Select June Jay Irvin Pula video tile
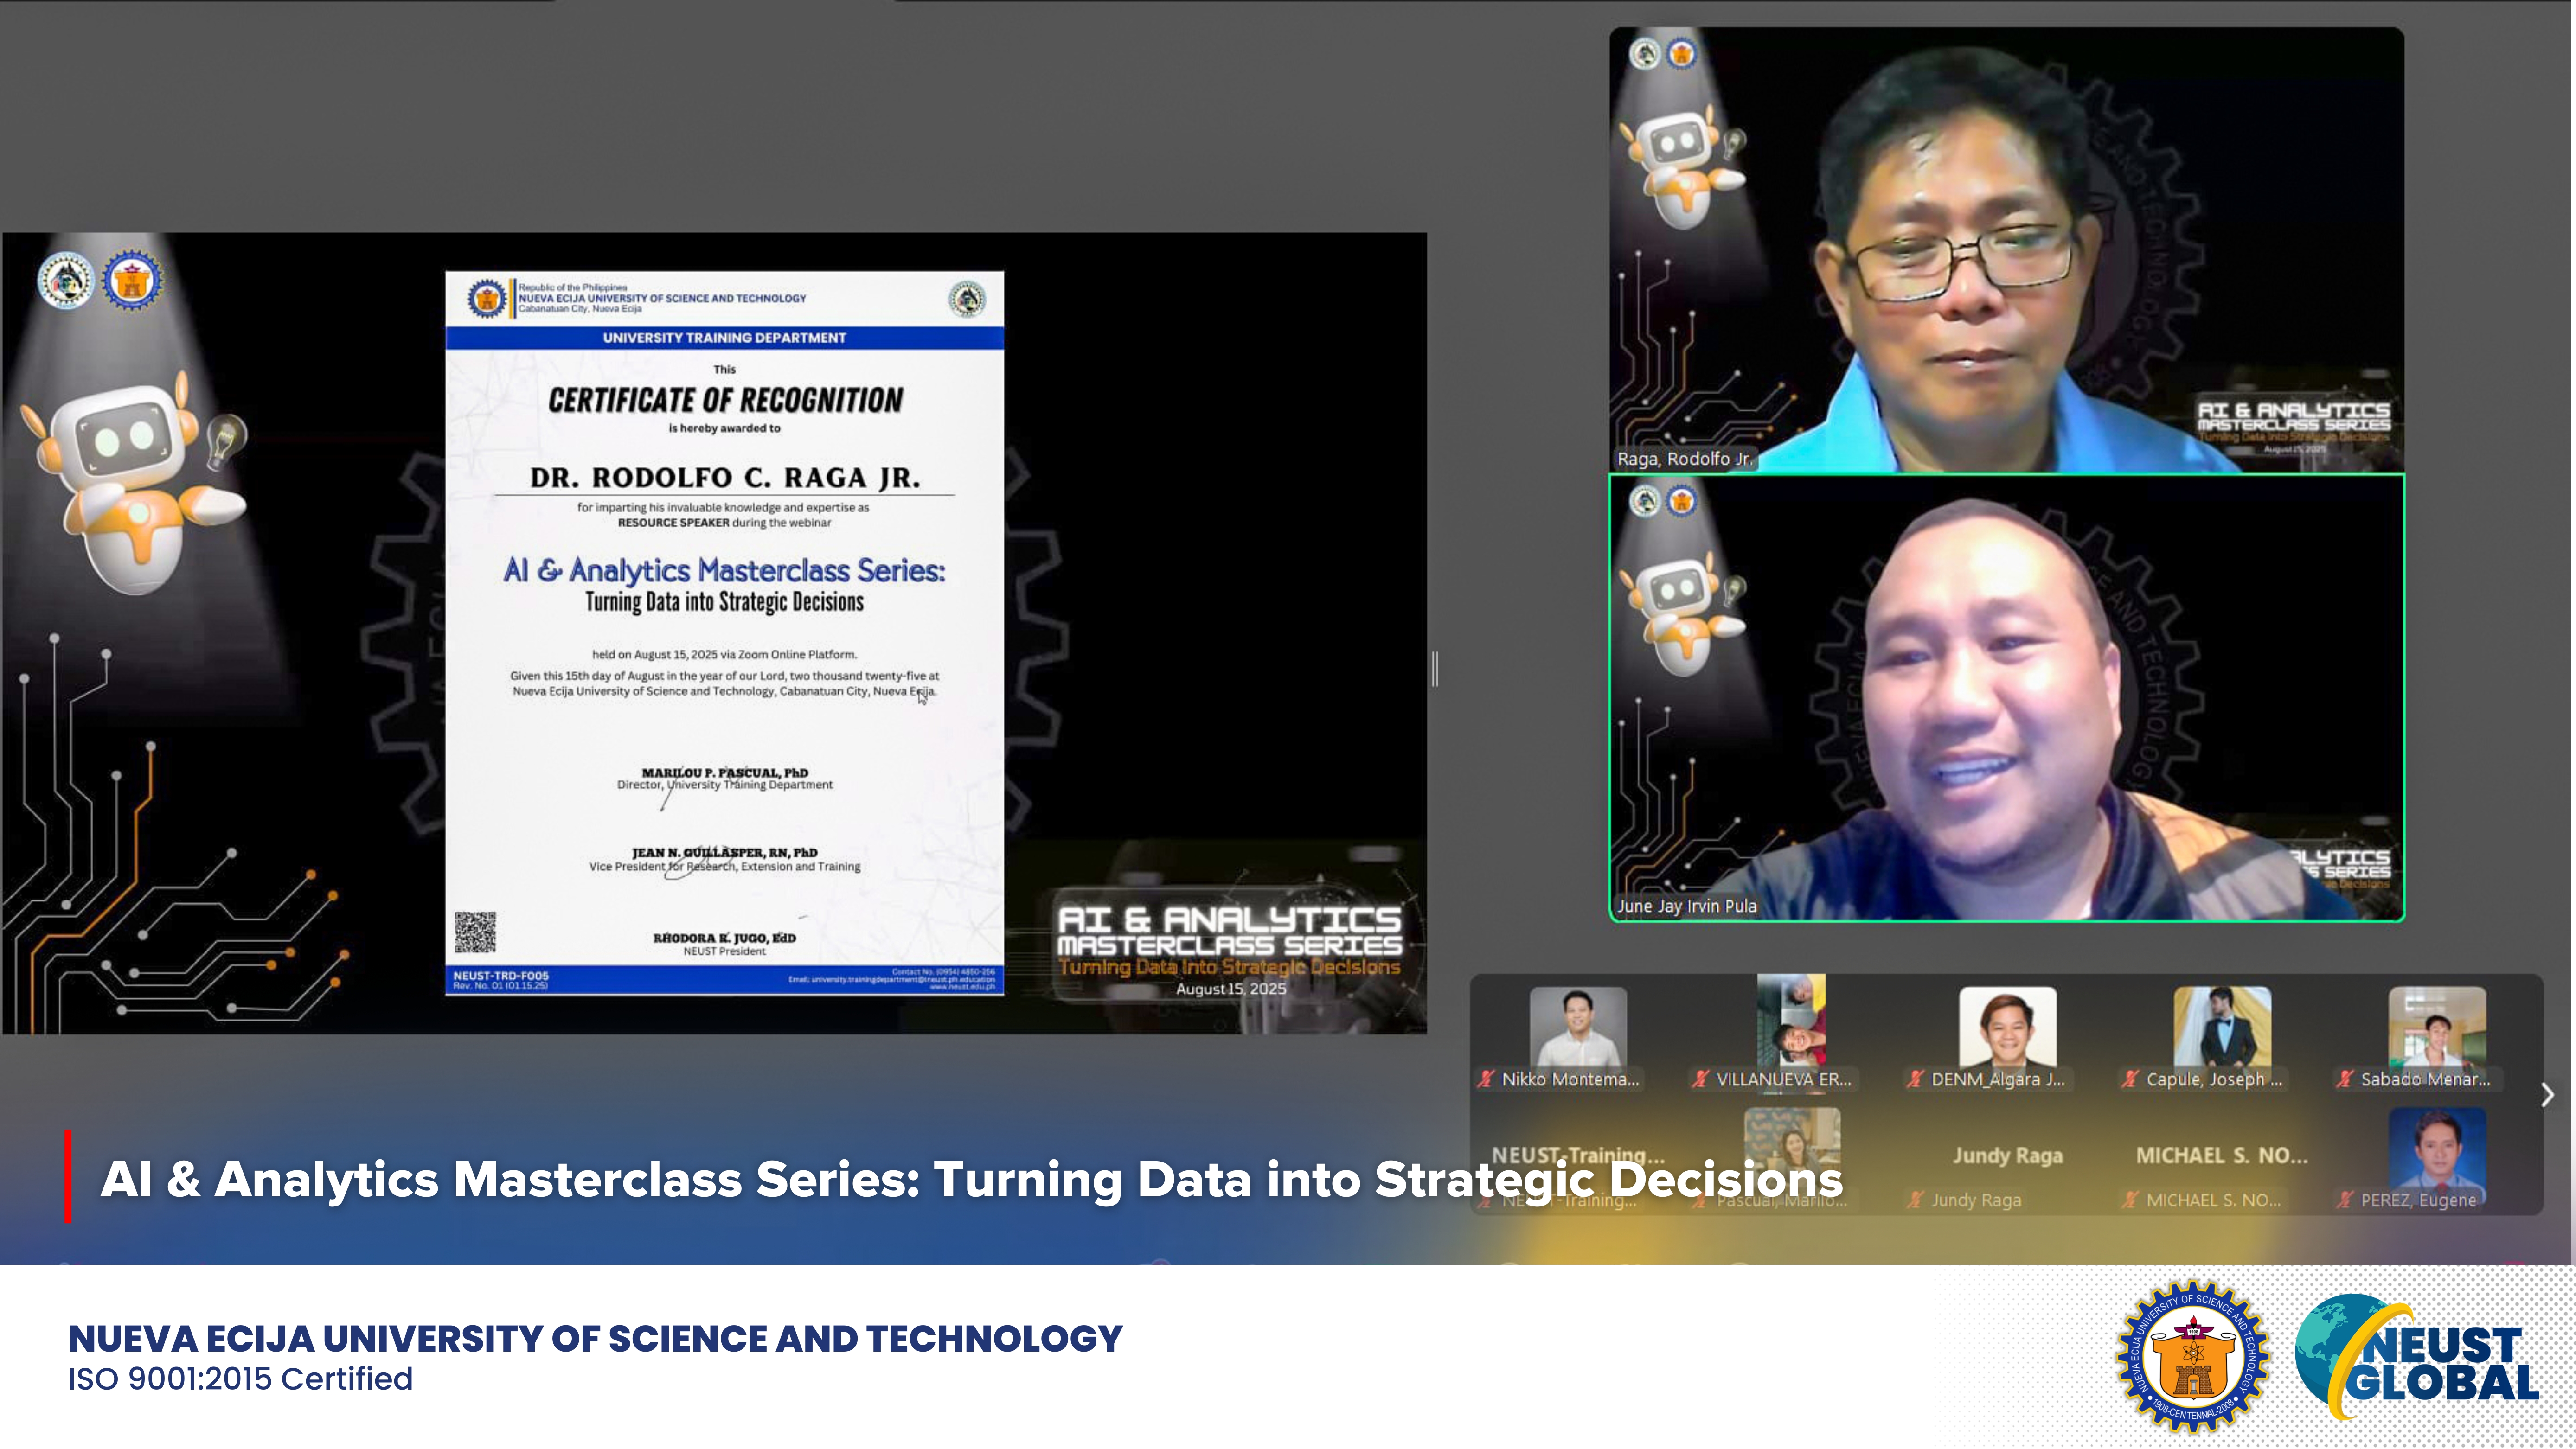The height and width of the screenshot is (1449, 2576). click(x=2006, y=697)
